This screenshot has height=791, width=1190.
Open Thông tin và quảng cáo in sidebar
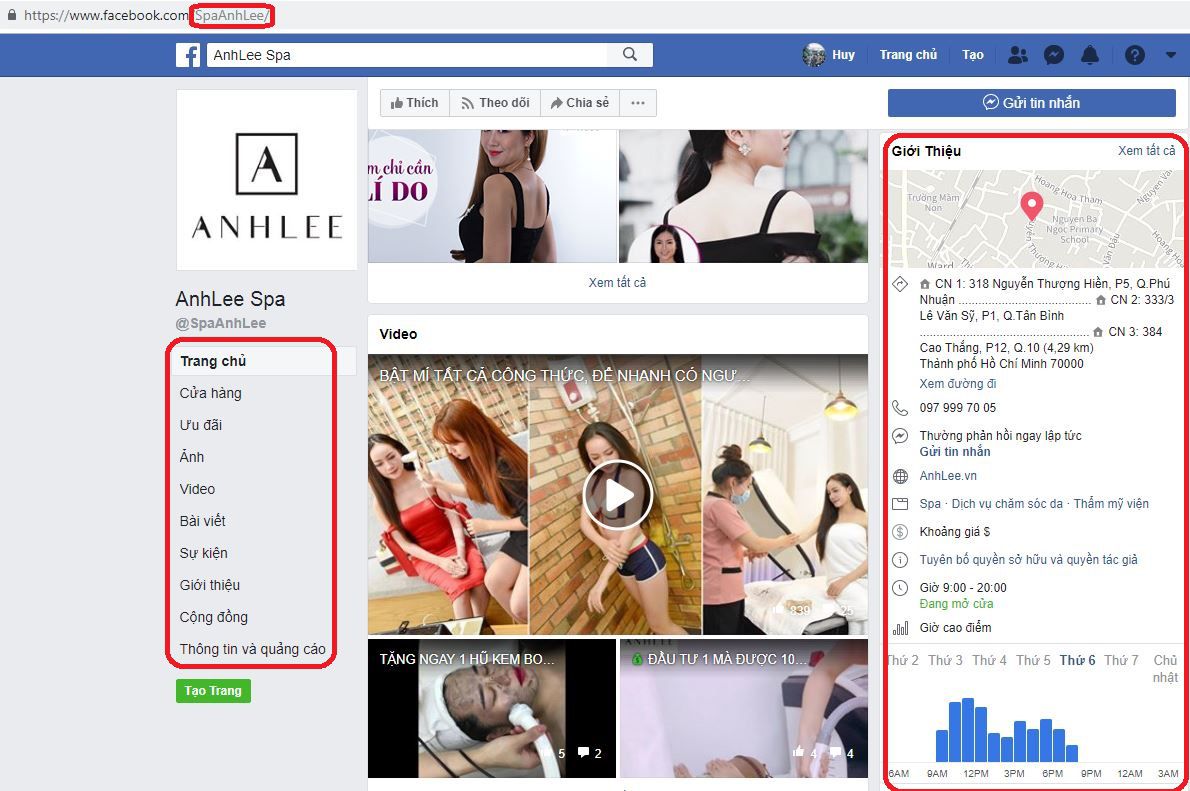[253, 649]
